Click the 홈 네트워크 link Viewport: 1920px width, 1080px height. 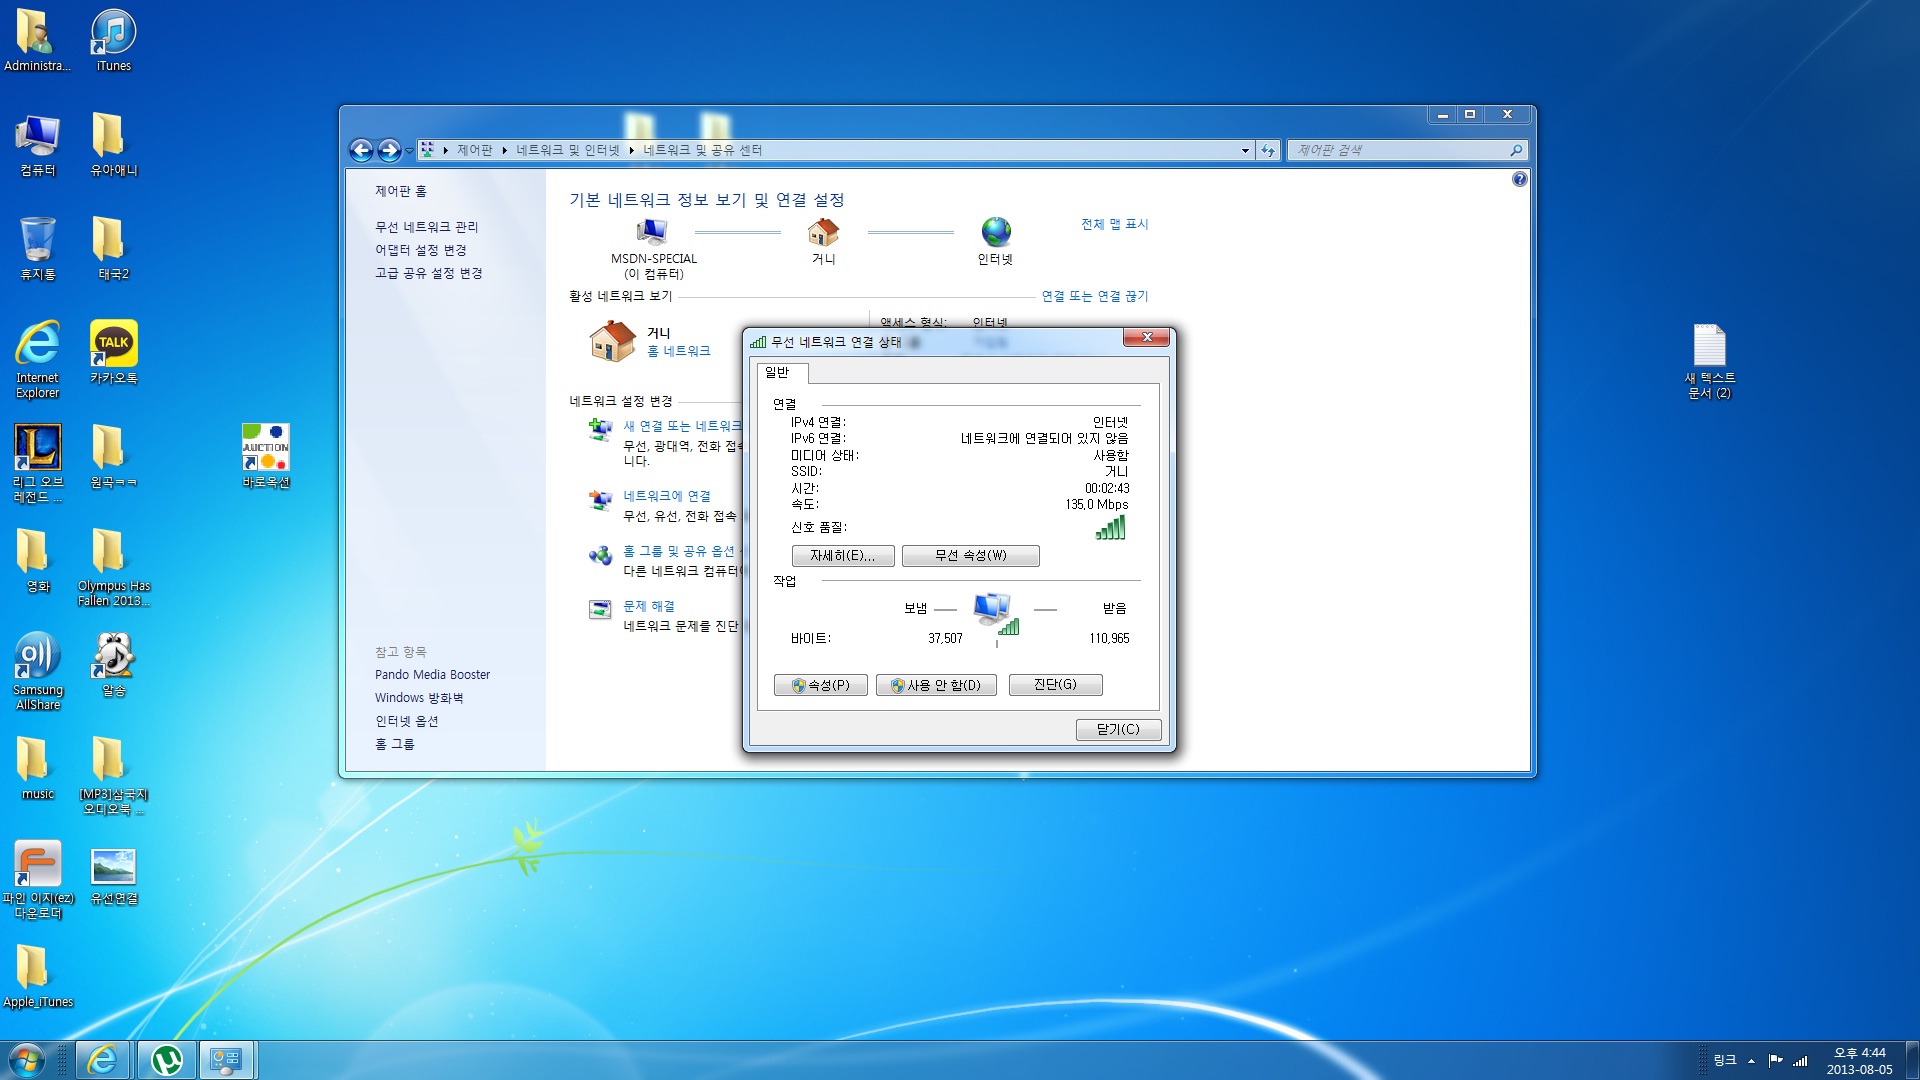point(678,351)
